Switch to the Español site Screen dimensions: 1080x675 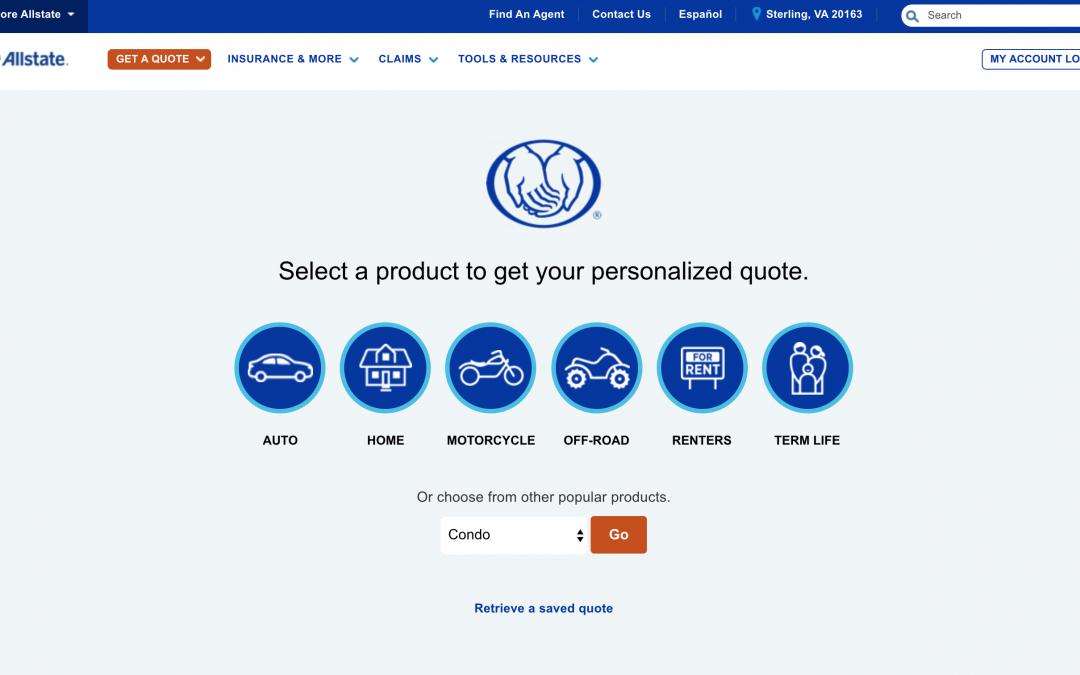tap(700, 14)
